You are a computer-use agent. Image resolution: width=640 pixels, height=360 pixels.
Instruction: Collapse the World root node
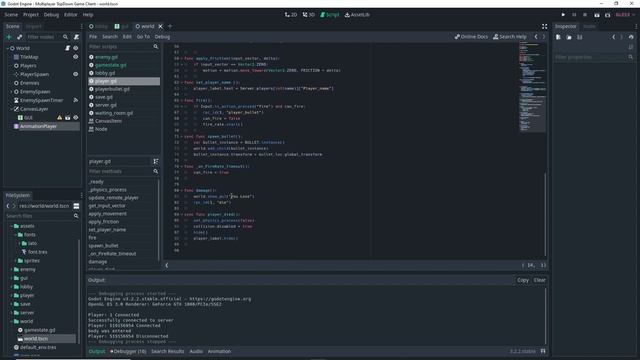pos(7,48)
